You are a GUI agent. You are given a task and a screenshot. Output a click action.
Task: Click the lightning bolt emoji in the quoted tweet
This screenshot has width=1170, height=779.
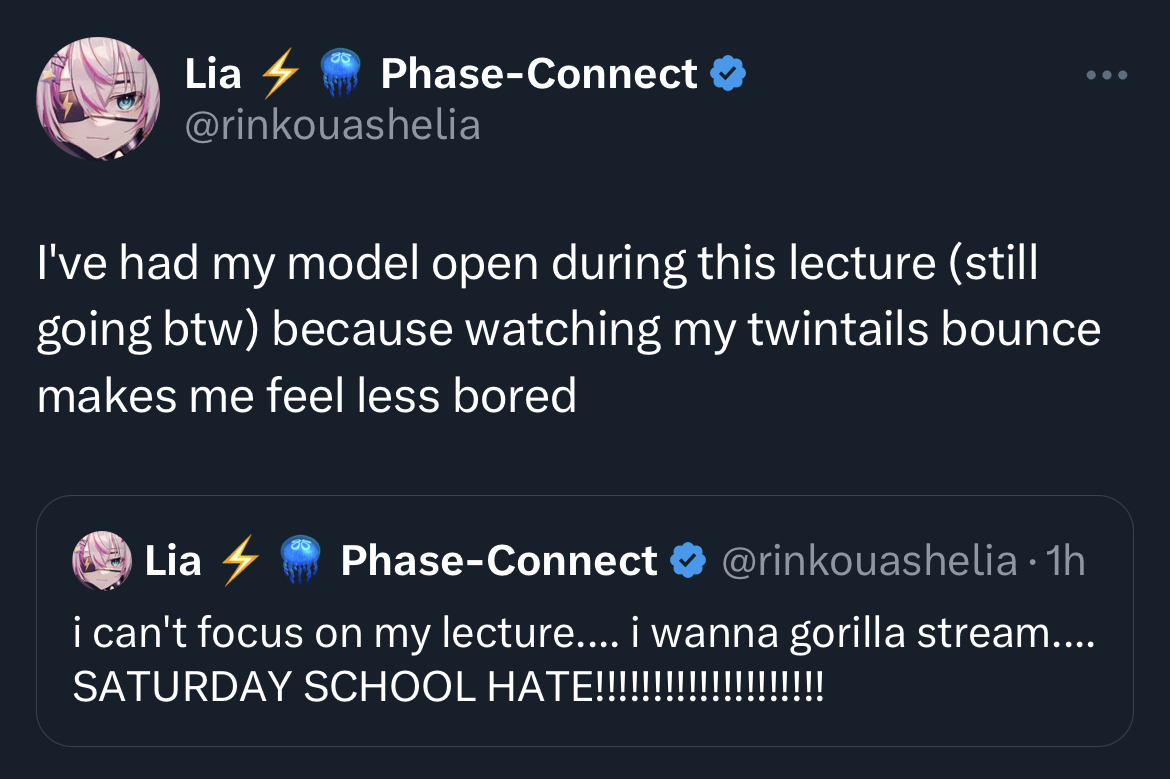238,561
